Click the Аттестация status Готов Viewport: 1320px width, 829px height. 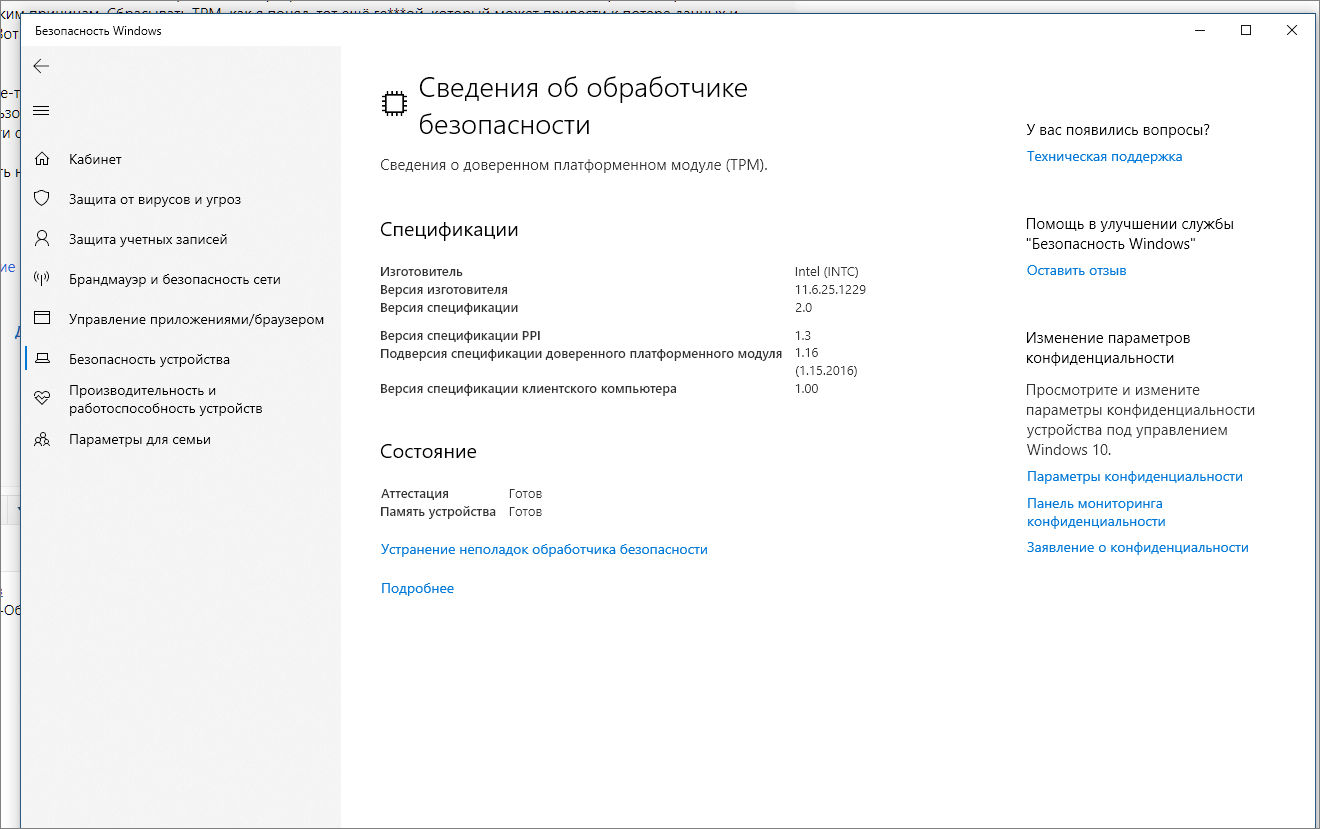tap(525, 493)
